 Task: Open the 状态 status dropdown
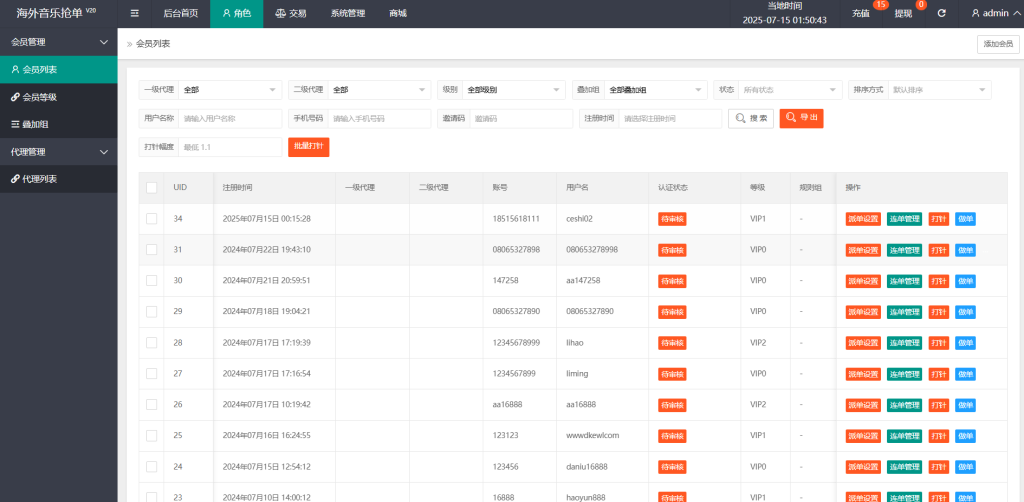pos(791,89)
